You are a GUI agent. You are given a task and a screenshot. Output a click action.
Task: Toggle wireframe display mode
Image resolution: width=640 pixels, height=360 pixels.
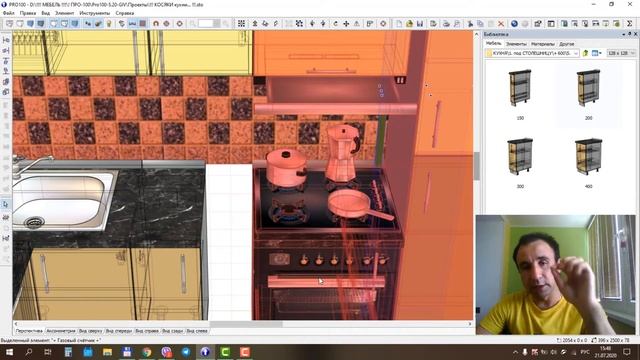pyautogui.click(x=9, y=24)
